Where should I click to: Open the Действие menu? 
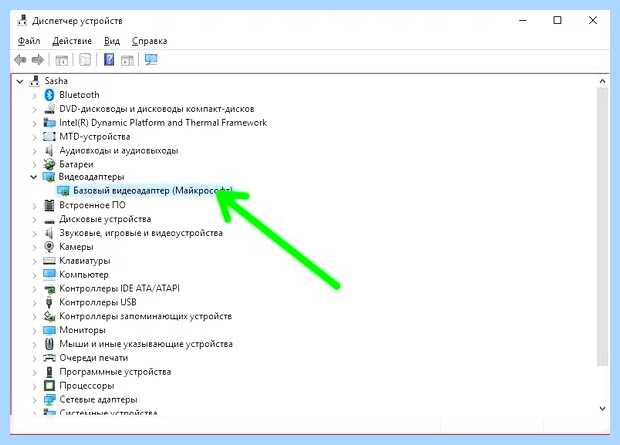(x=72, y=41)
